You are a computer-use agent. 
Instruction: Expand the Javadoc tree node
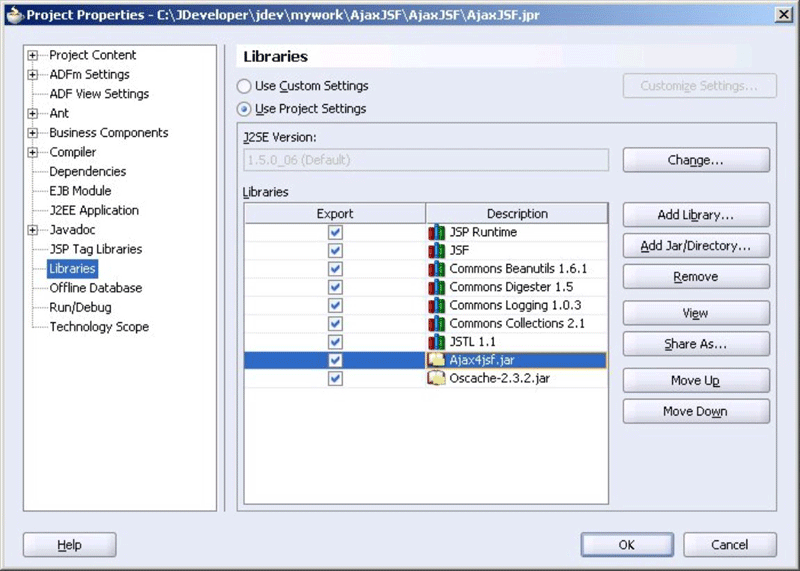coord(33,230)
